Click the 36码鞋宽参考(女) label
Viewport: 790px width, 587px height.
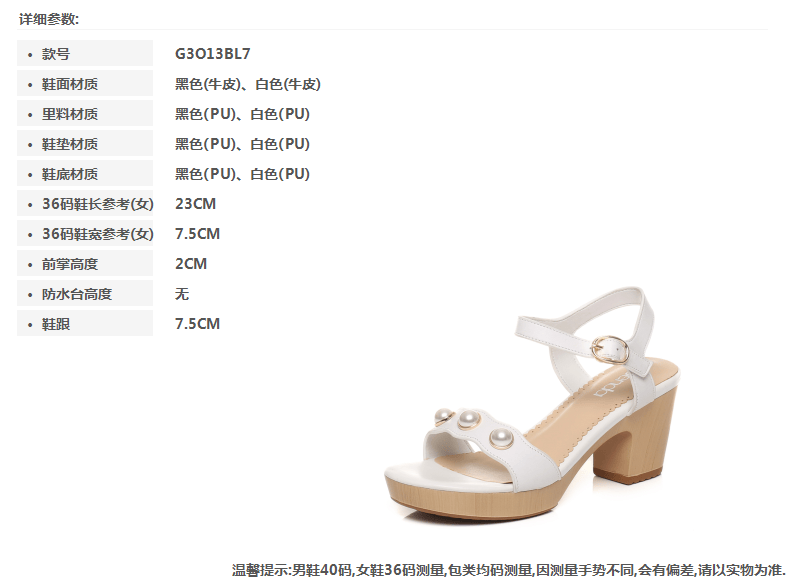98,234
